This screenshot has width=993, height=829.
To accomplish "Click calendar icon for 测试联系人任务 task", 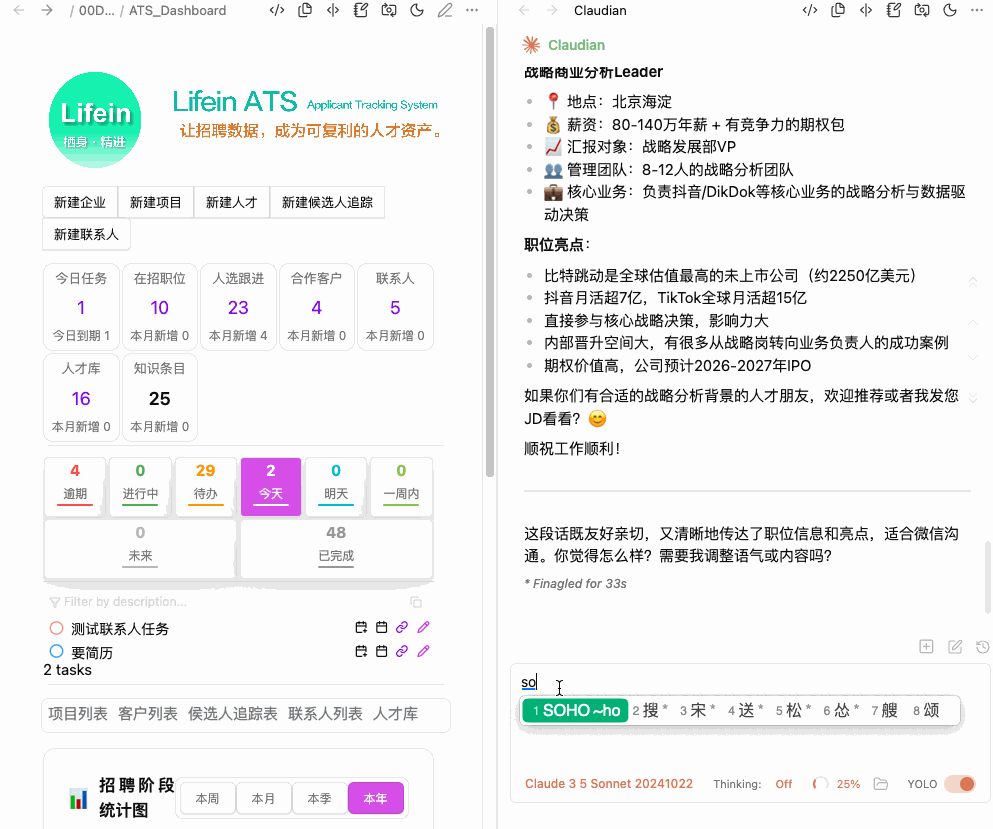I will tap(381, 628).
